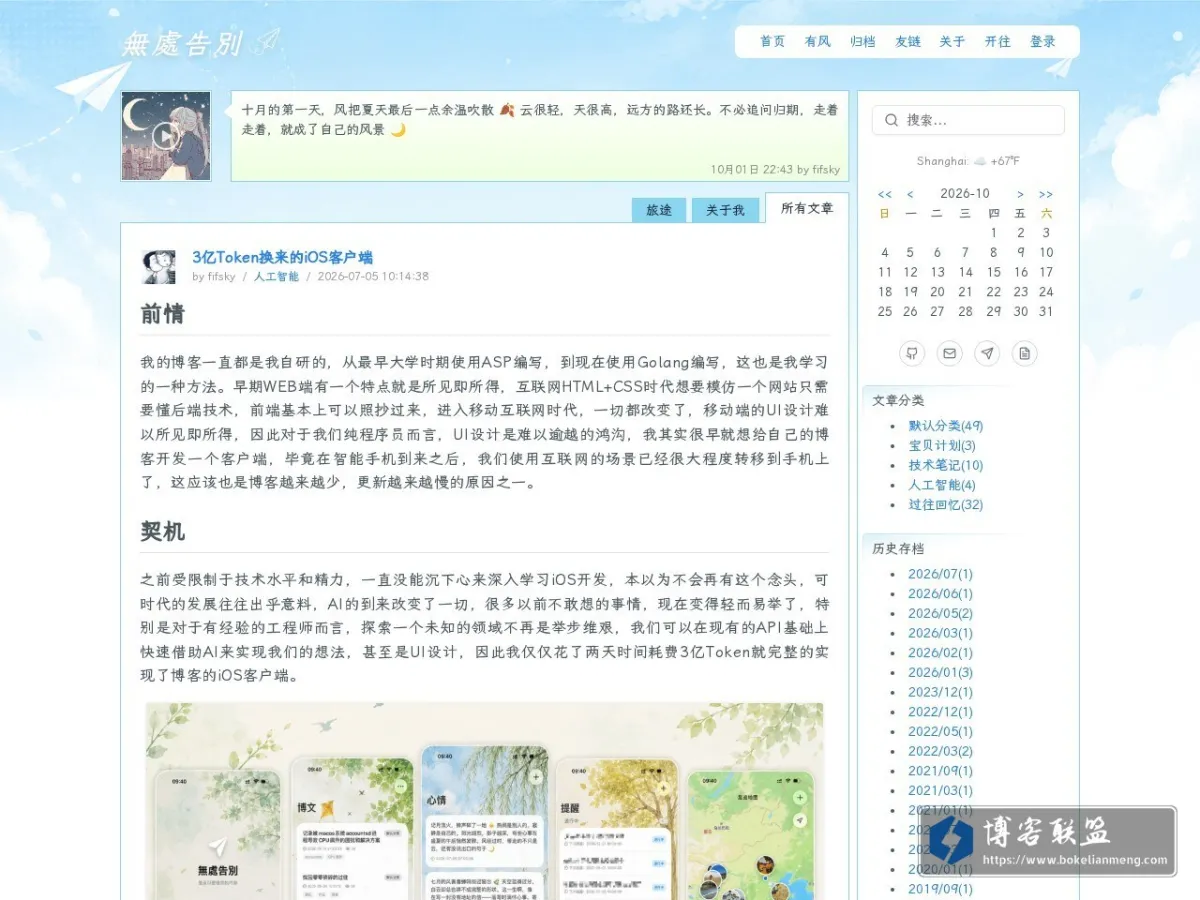This screenshot has height=900, width=1200.
Task: Click the 文章分类 sidebar heading
Action: (x=898, y=400)
